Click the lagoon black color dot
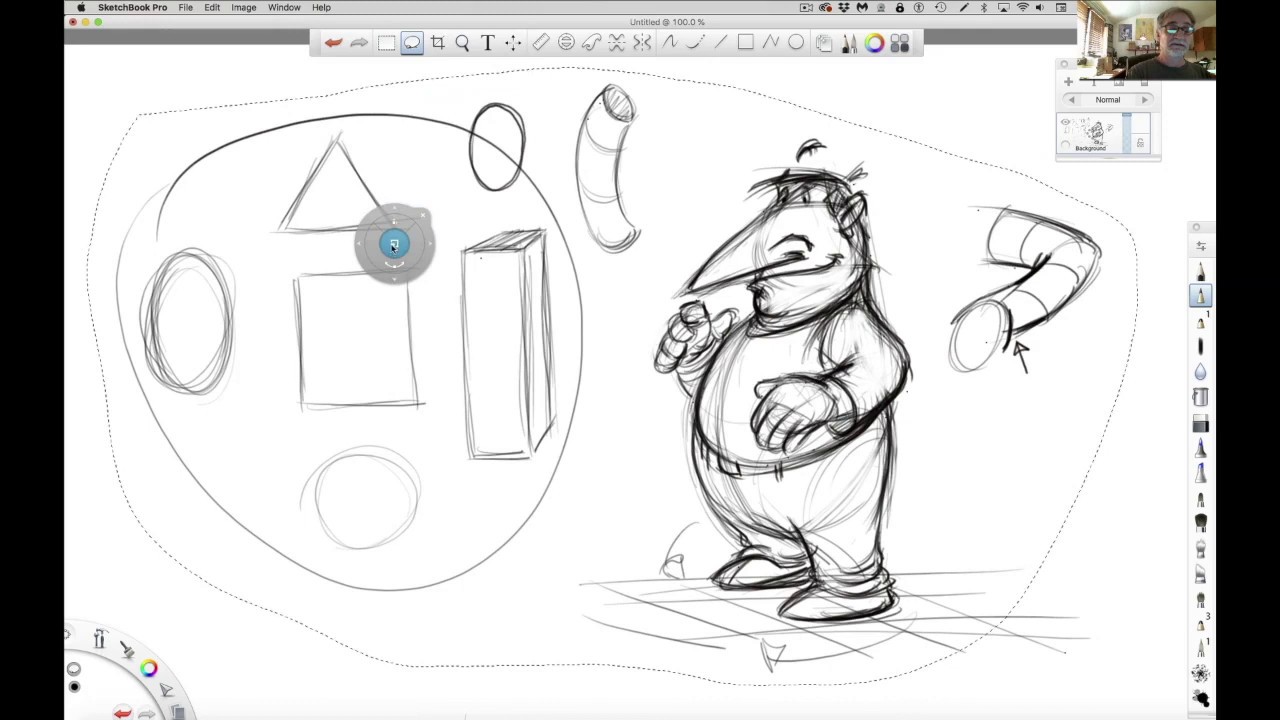Image resolution: width=1280 pixels, height=720 pixels. 74,687
